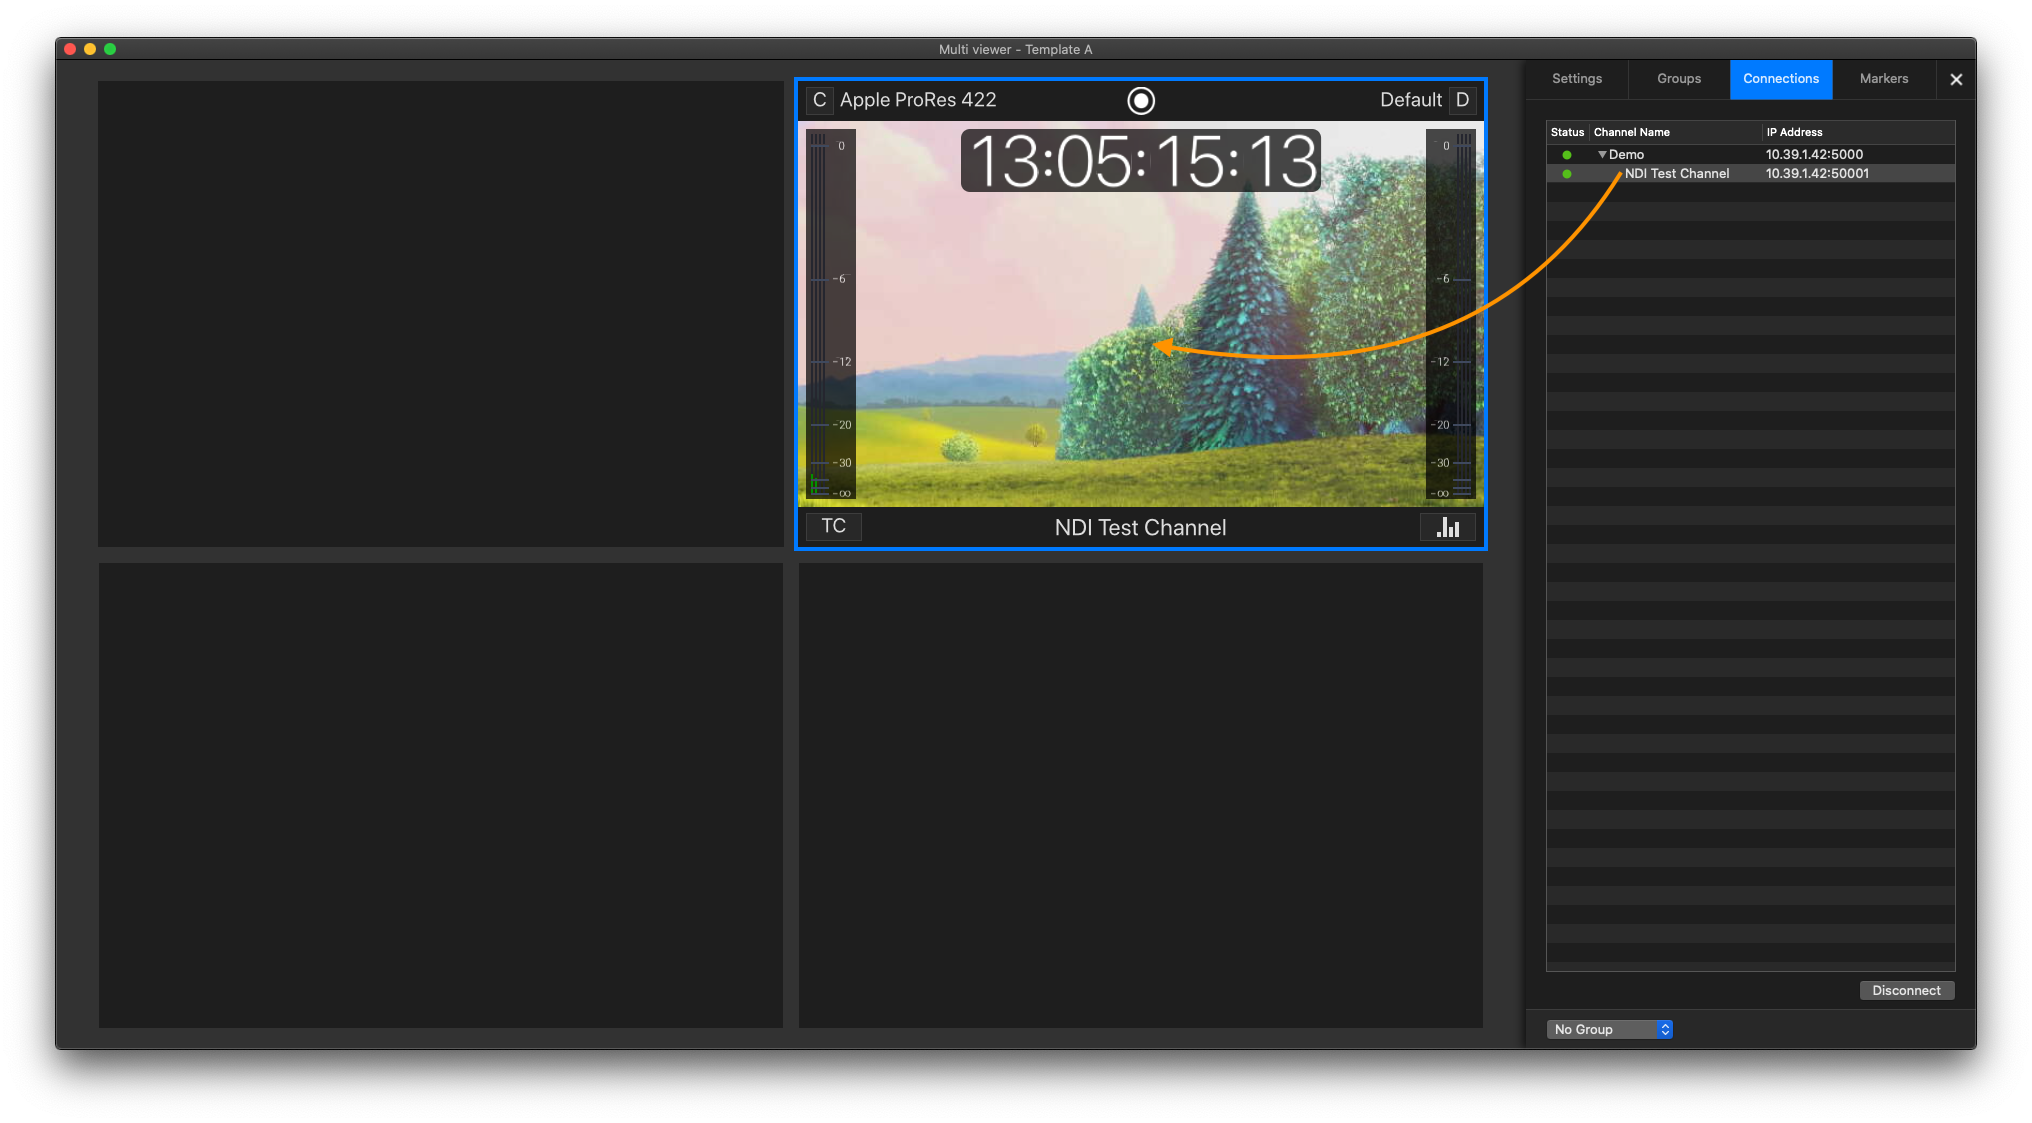Viewport: 2032px width, 1123px height.
Task: Collapse the Demo connection tree row
Action: [x=1601, y=155]
